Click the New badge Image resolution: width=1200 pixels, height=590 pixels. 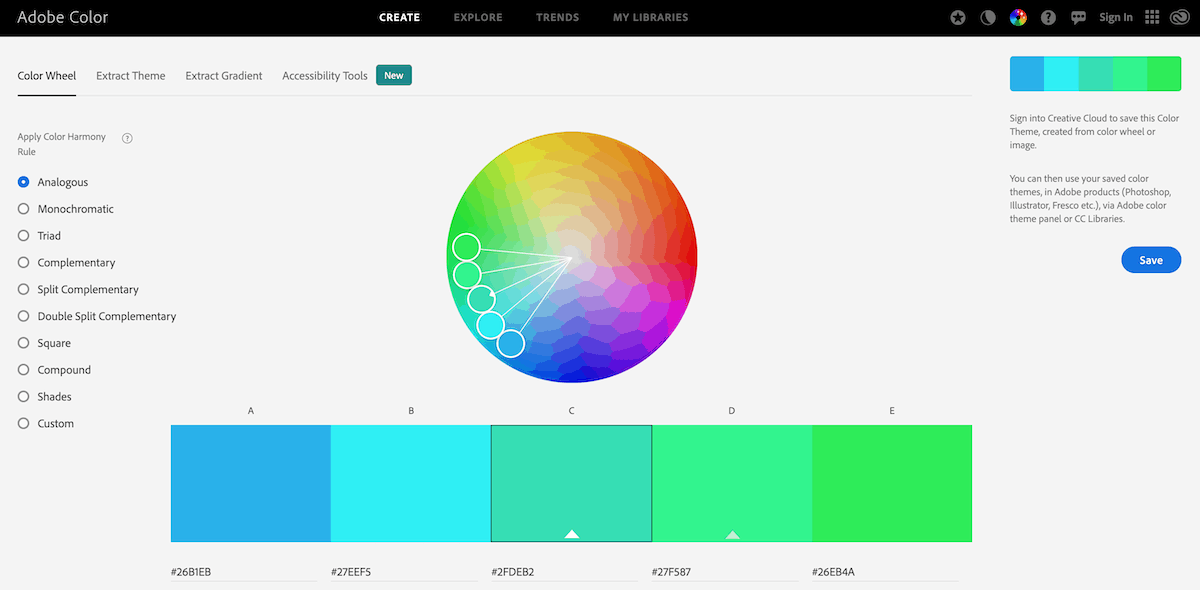click(x=394, y=75)
